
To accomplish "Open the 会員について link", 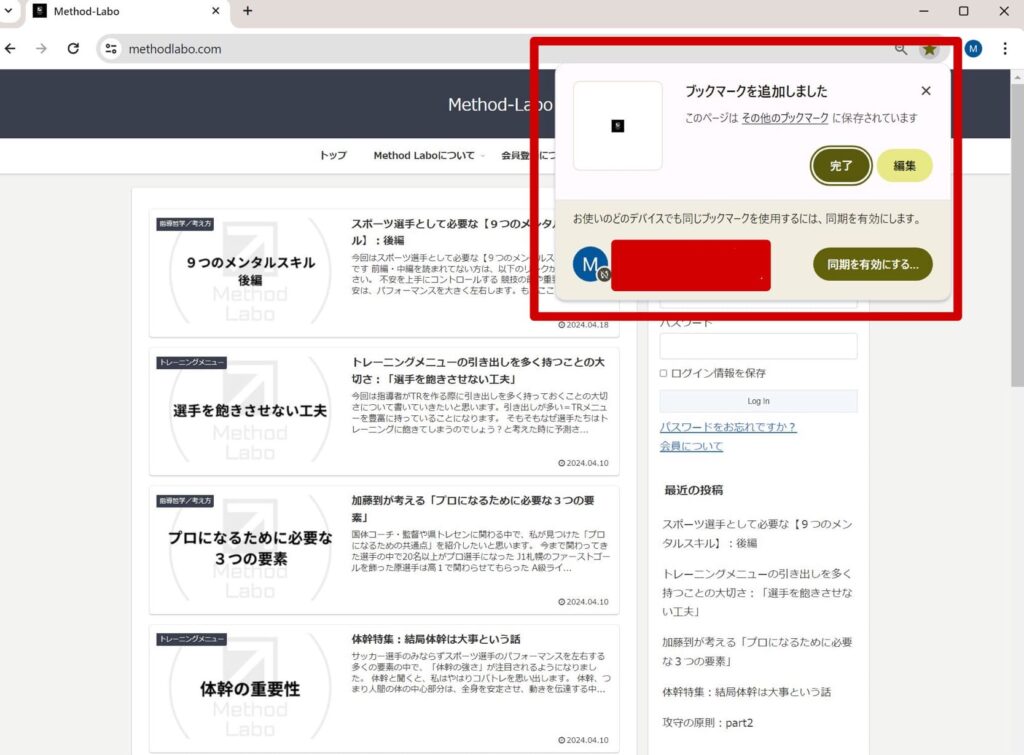I will pyautogui.click(x=691, y=446).
